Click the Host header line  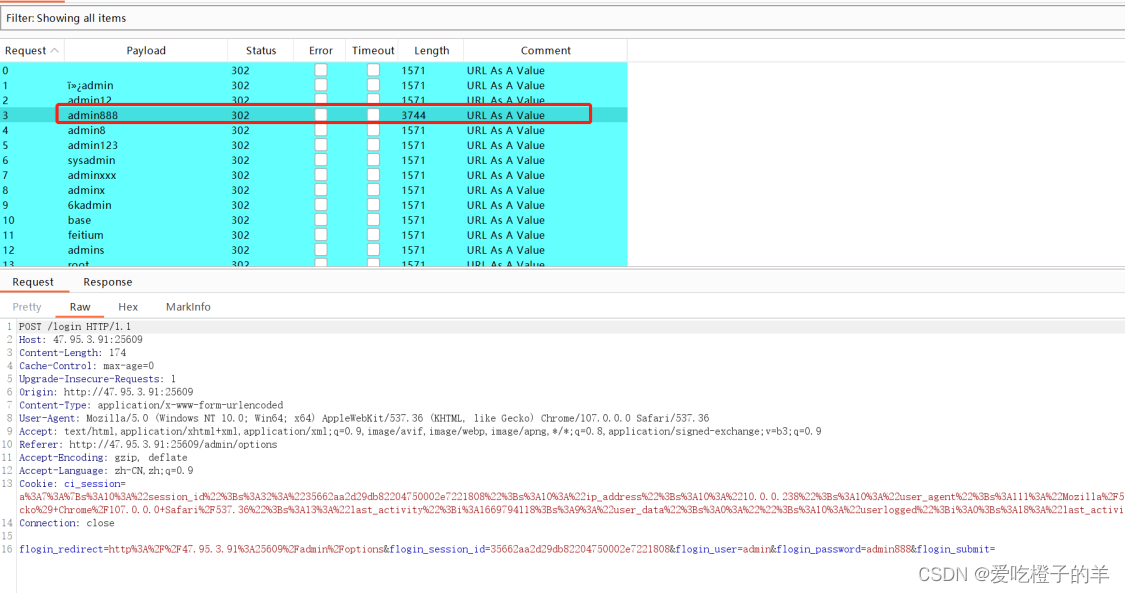coord(80,339)
